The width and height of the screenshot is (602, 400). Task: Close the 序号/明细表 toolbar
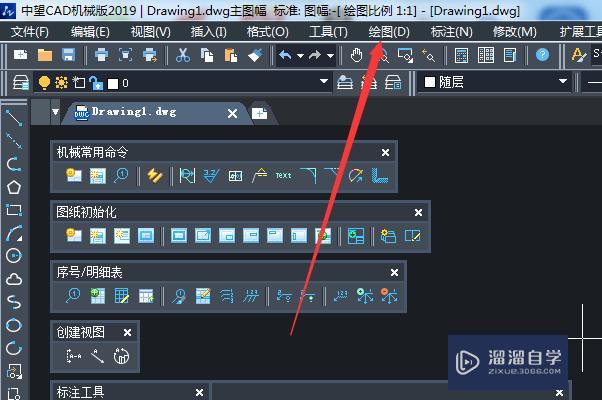394,273
